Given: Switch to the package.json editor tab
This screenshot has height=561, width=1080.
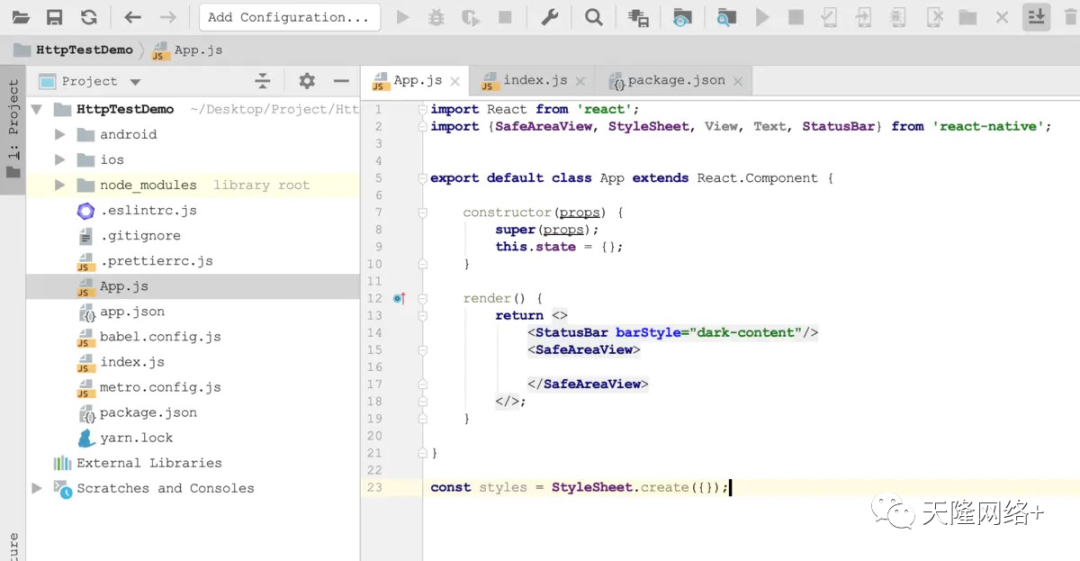Looking at the screenshot, I should (676, 81).
